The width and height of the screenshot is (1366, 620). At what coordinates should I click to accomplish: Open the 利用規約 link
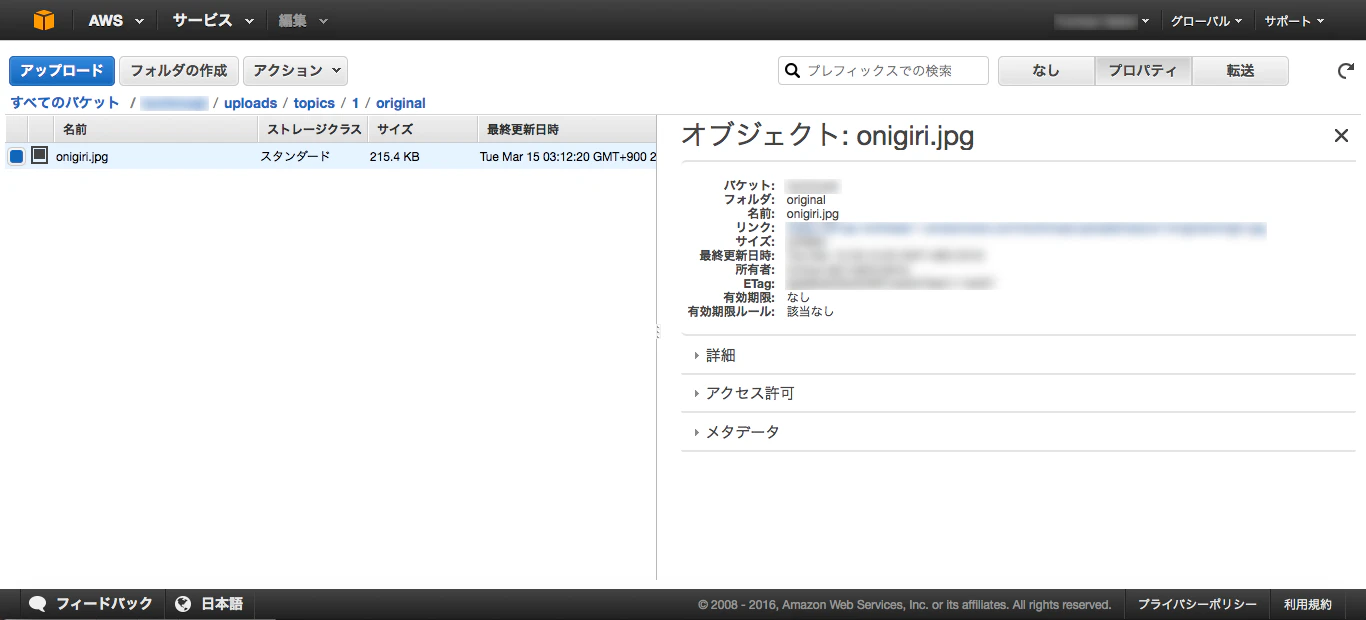coord(1308,605)
